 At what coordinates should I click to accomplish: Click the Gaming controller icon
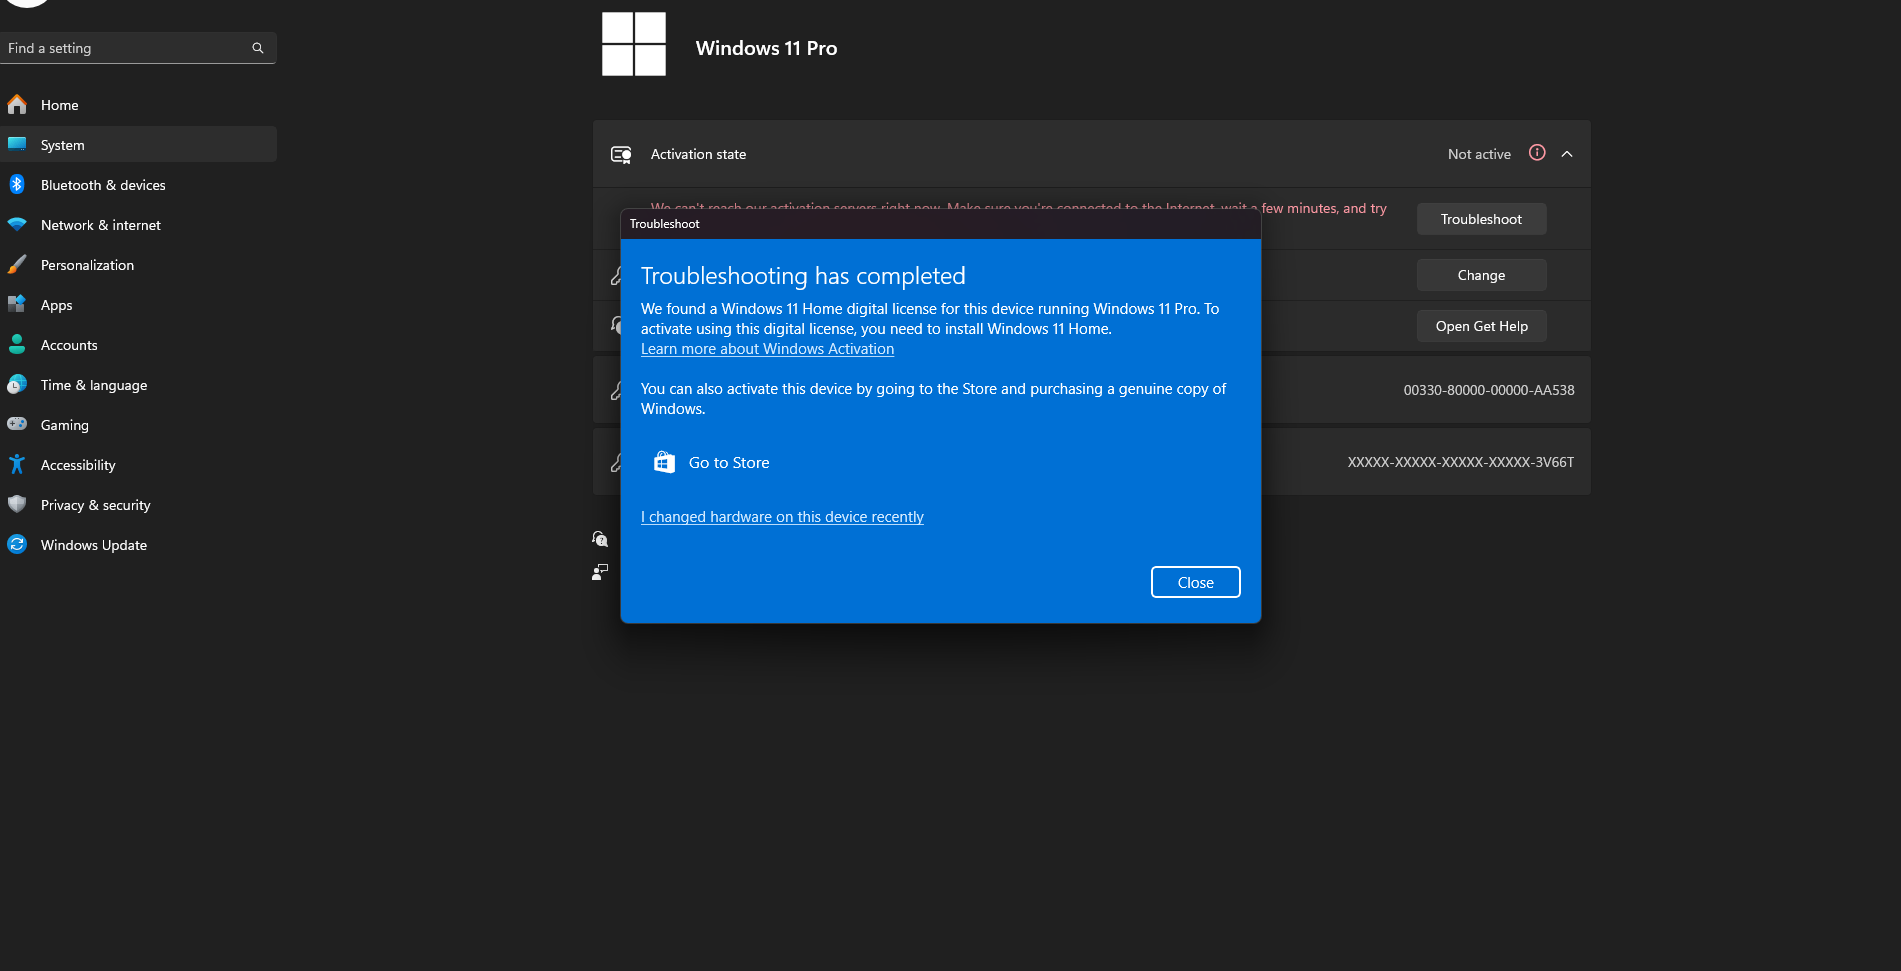coord(17,425)
